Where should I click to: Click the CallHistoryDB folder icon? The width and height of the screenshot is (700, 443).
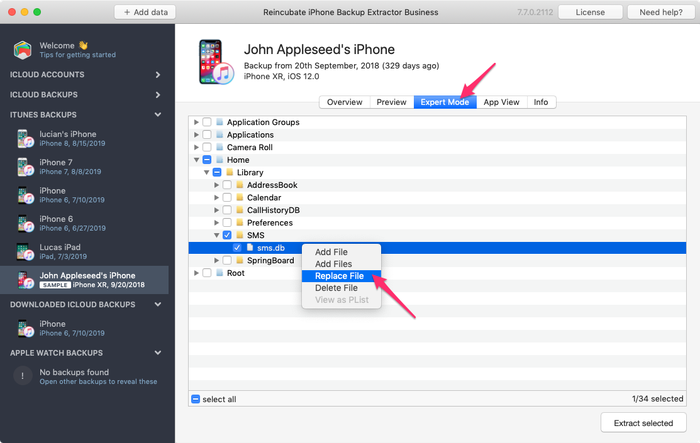[240, 209]
